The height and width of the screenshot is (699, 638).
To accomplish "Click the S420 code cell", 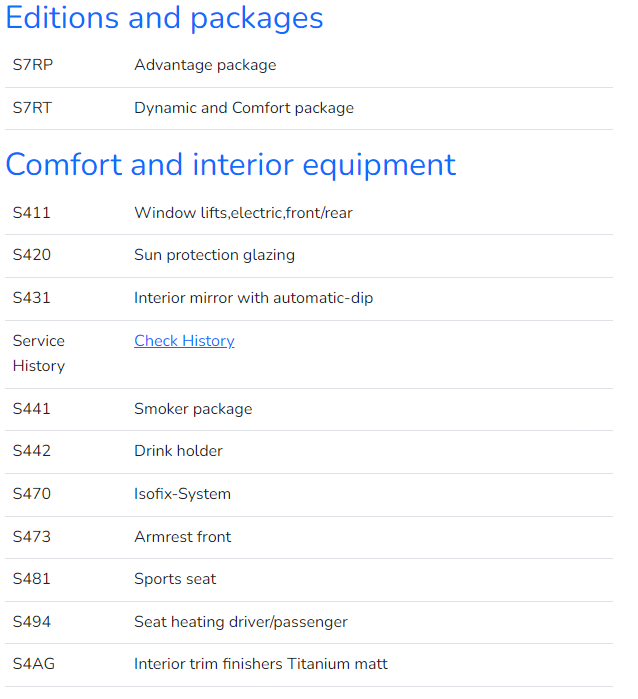I will [32, 255].
